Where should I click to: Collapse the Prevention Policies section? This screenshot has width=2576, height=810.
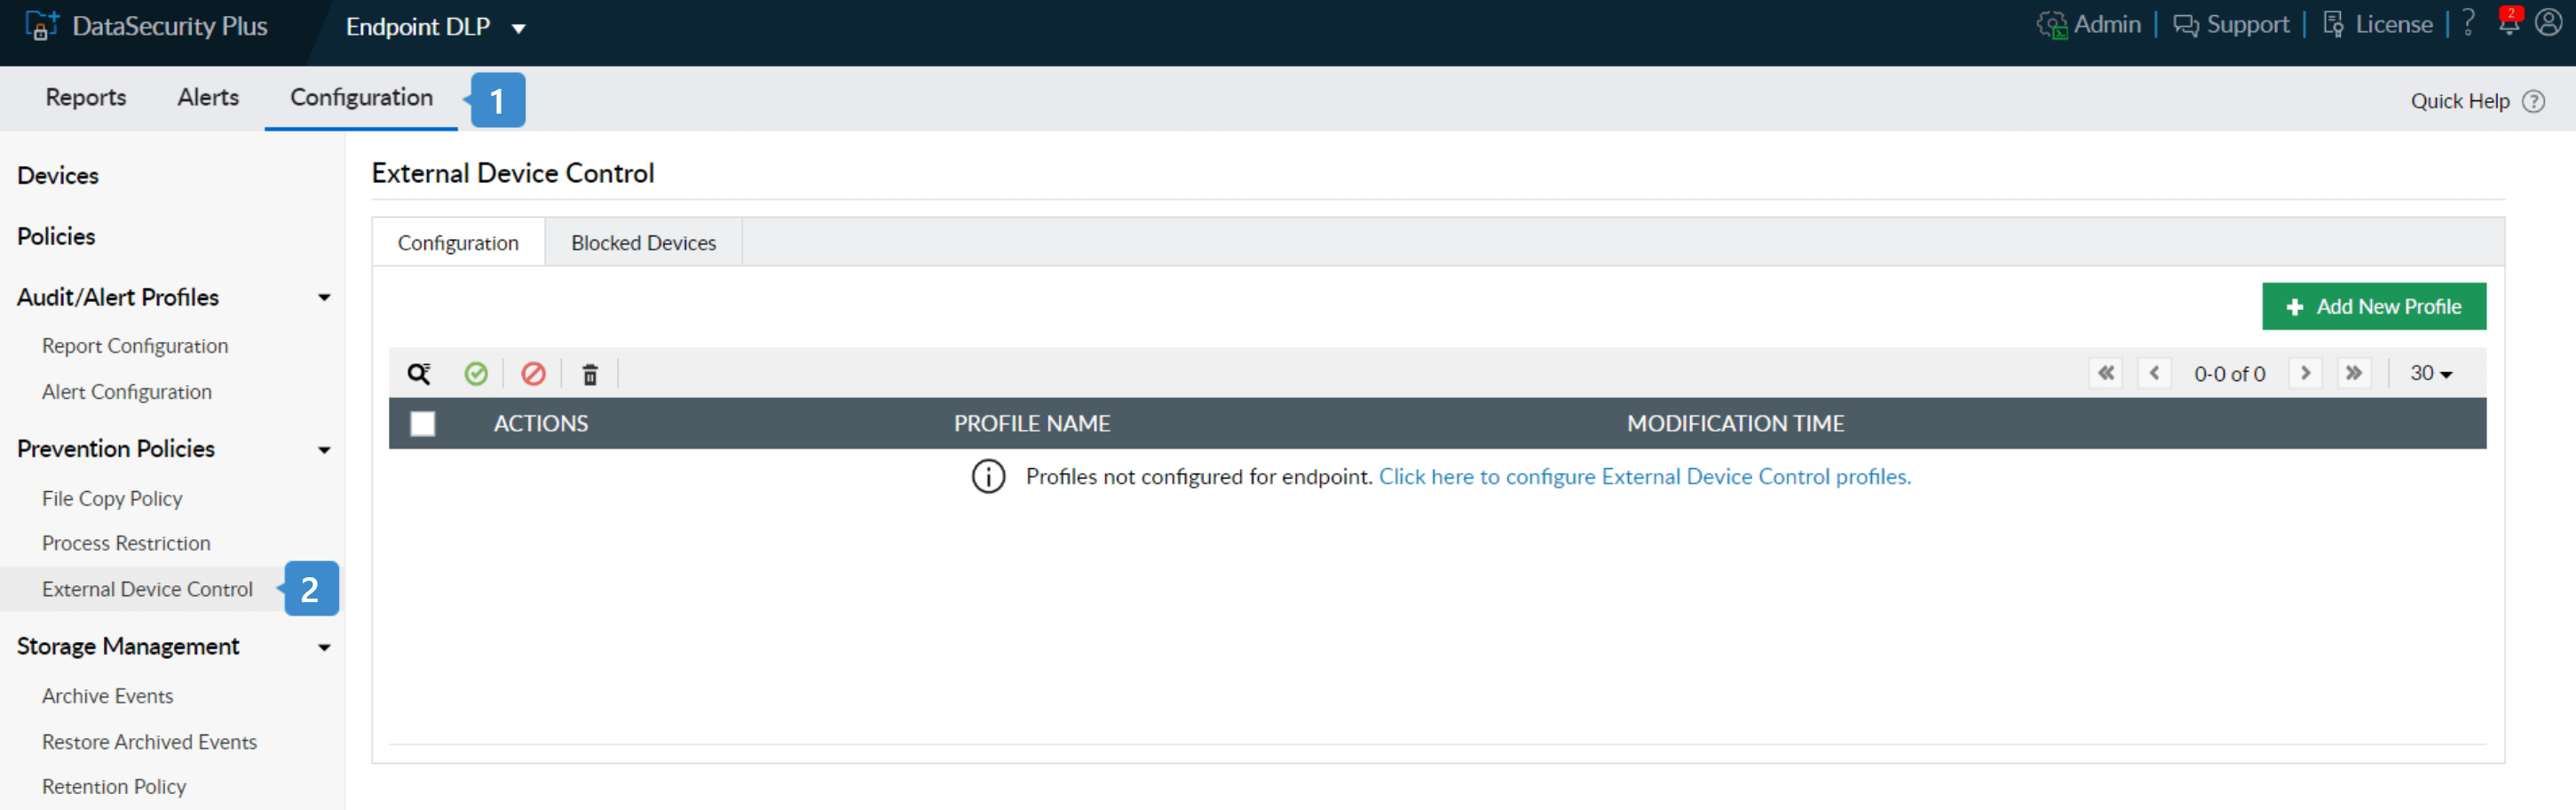(x=324, y=450)
